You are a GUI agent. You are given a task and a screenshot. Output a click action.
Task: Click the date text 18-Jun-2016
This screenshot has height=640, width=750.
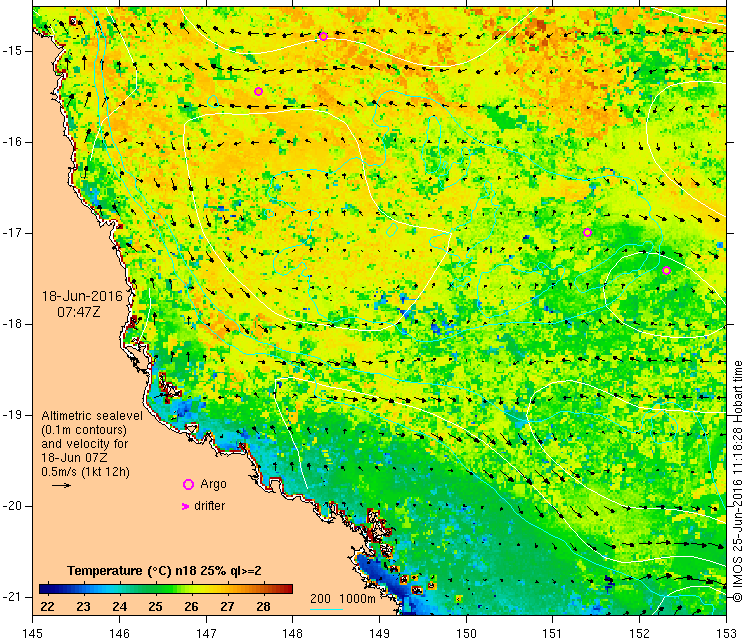click(82, 296)
